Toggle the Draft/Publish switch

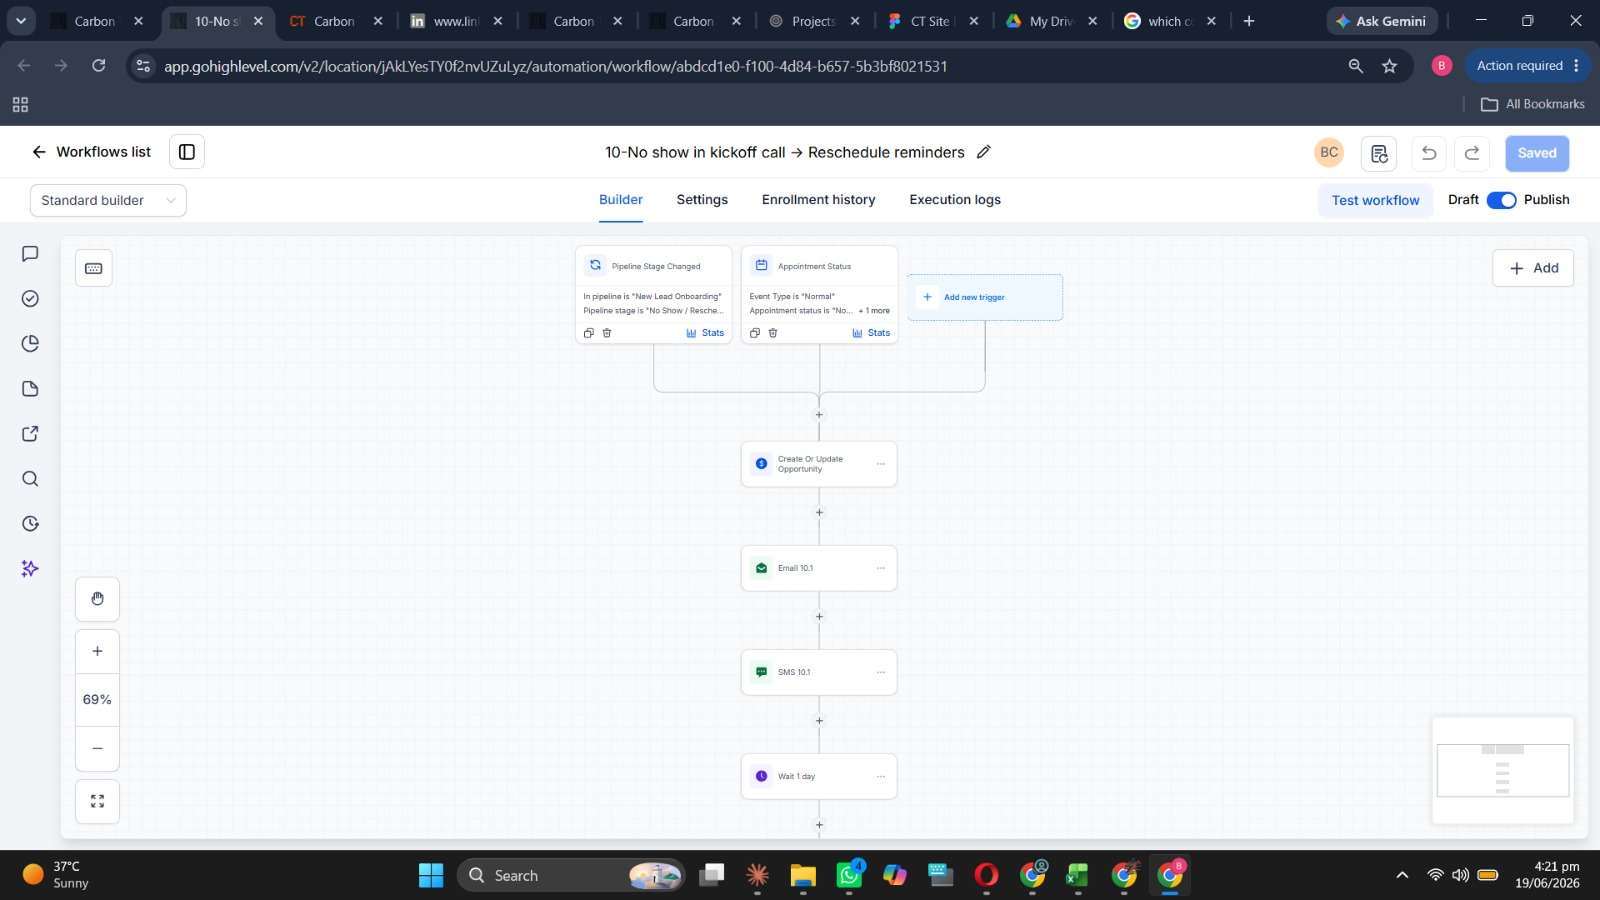coord(1502,200)
